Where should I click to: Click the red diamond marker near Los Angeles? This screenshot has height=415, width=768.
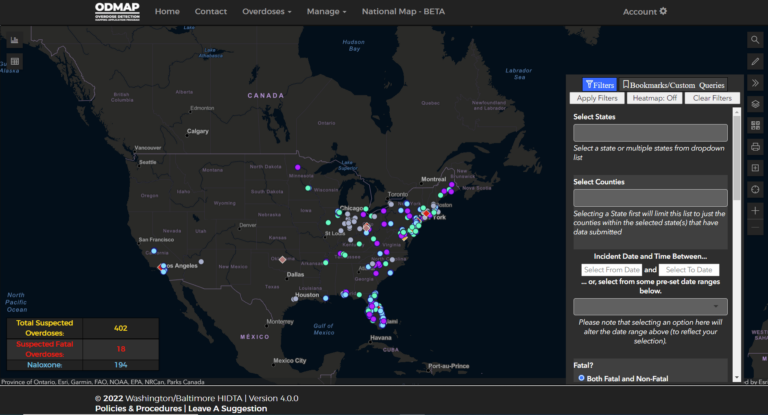click(x=160, y=268)
